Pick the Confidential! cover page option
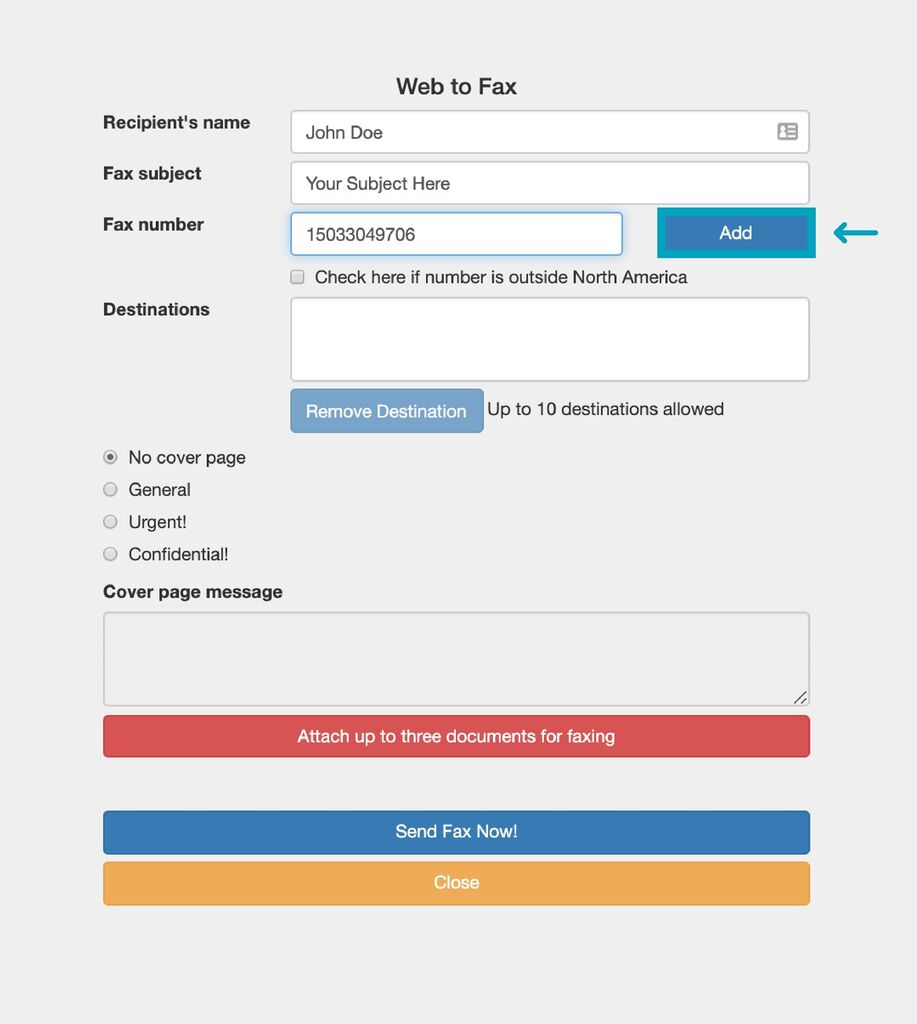The width and height of the screenshot is (917, 1024). [110, 554]
